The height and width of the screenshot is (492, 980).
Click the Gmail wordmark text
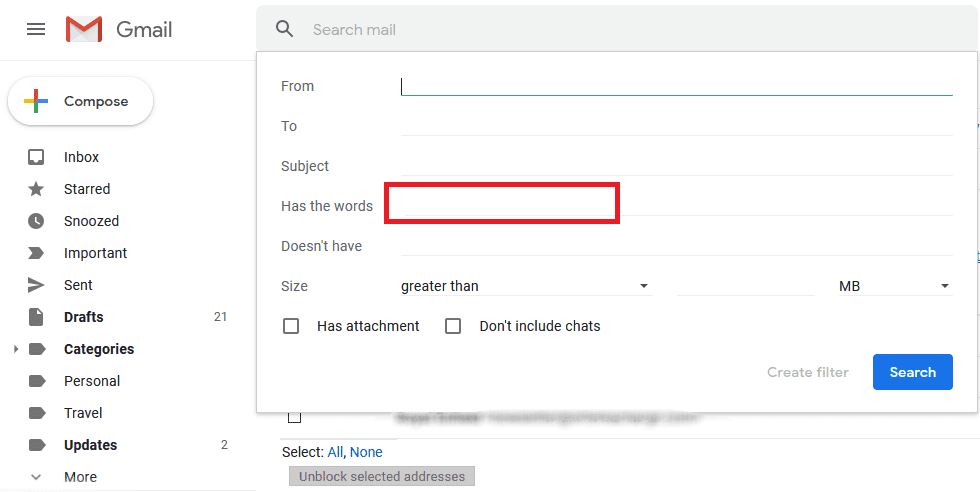[x=144, y=29]
